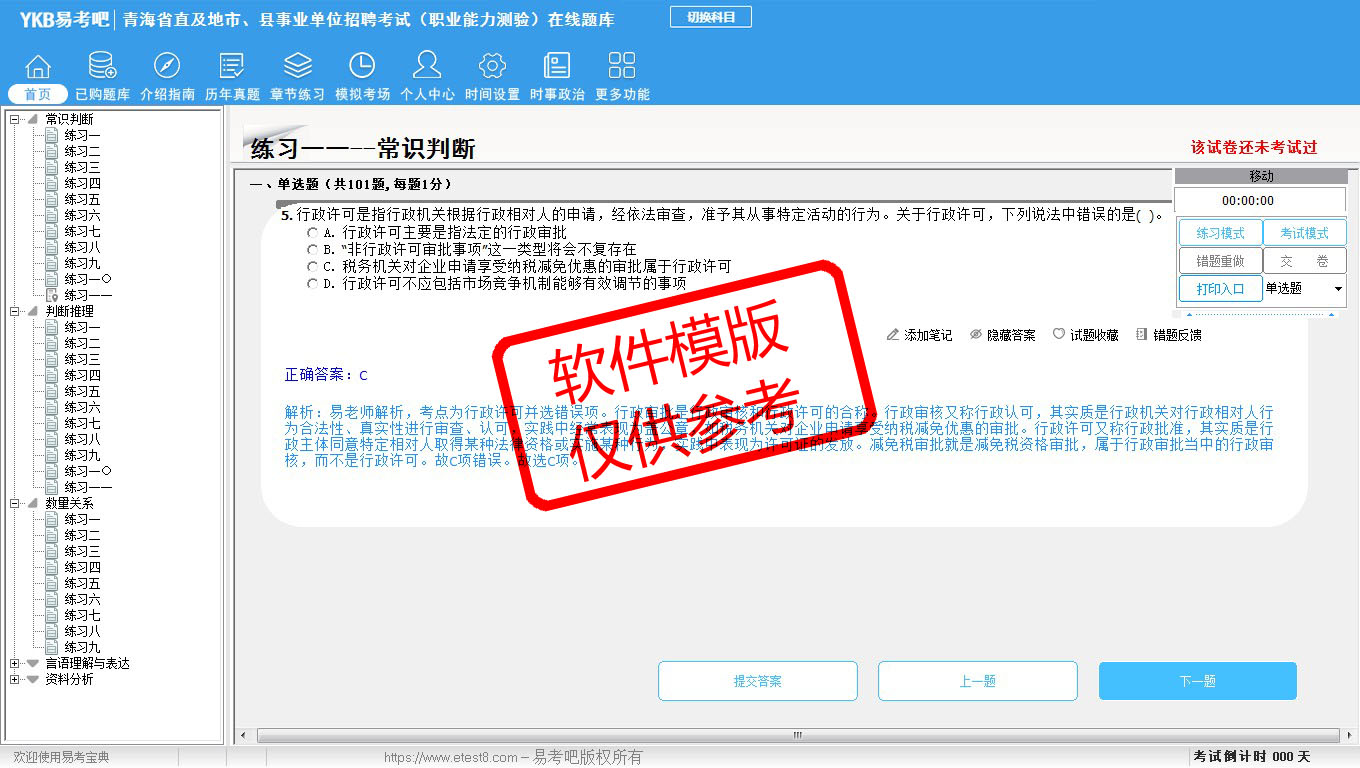Click the 介绍指南 compass icon
This screenshot has width=1360, height=768.
coord(167,66)
